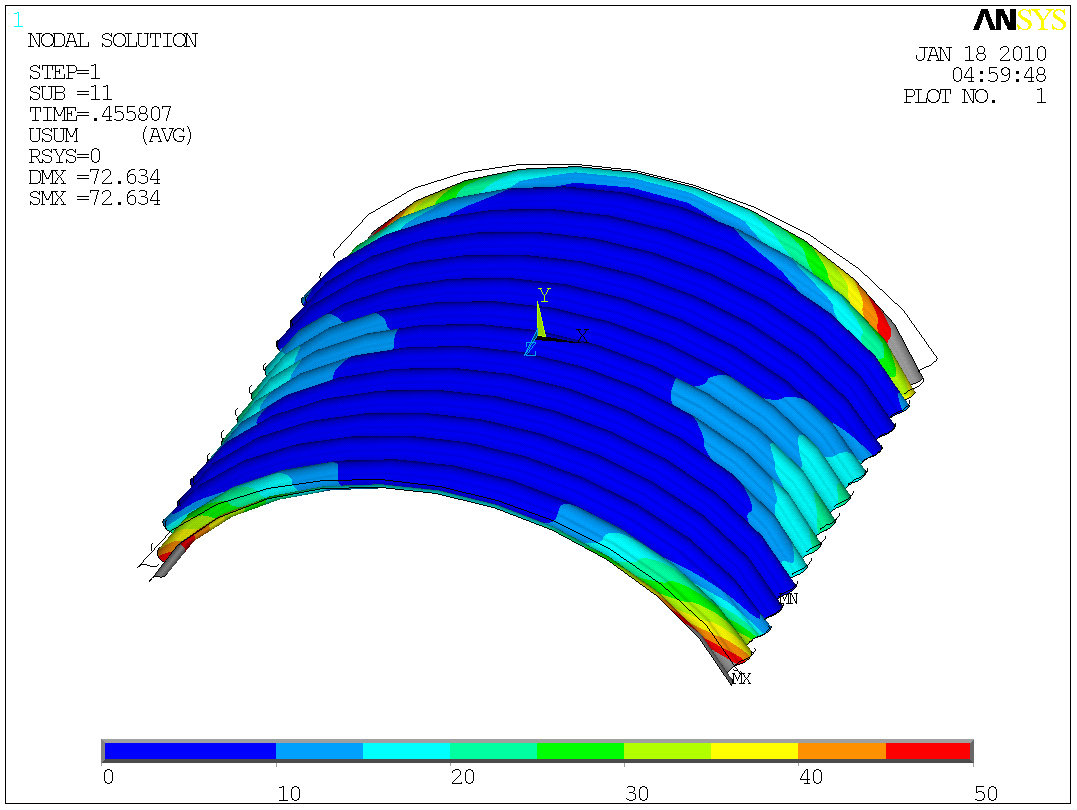Viewport: 1077px width, 810px height.
Task: Click the MX maximum displacement marker
Action: point(741,679)
